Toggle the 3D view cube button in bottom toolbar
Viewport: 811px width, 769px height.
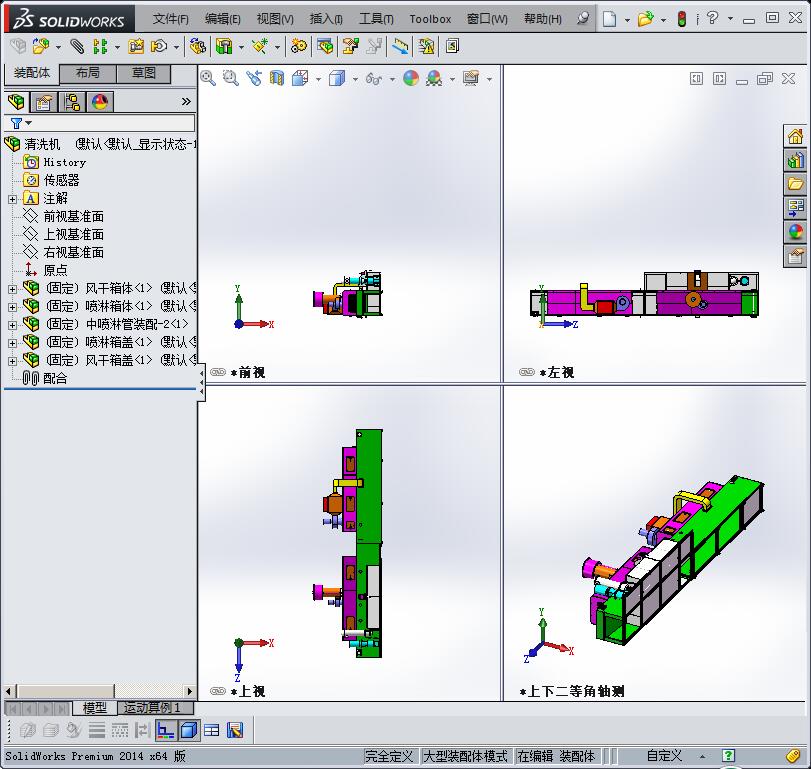point(189,730)
